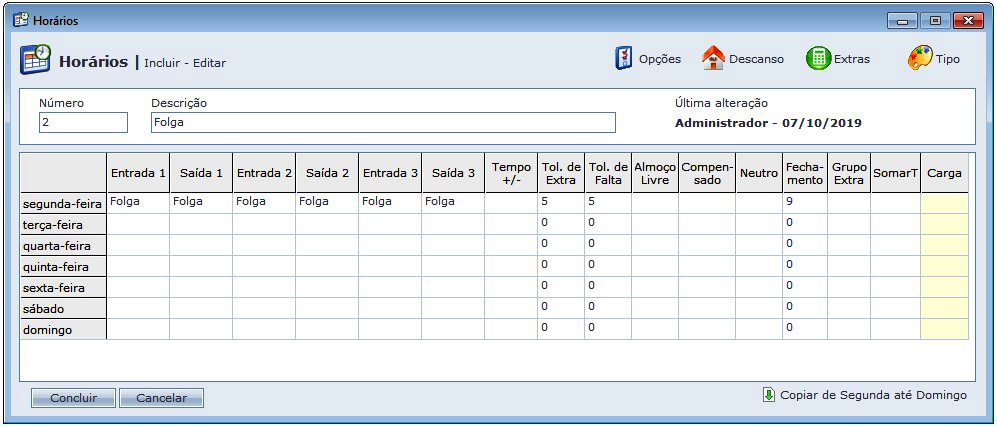Focus the Número input field
997x427 pixels.
[x=83, y=122]
